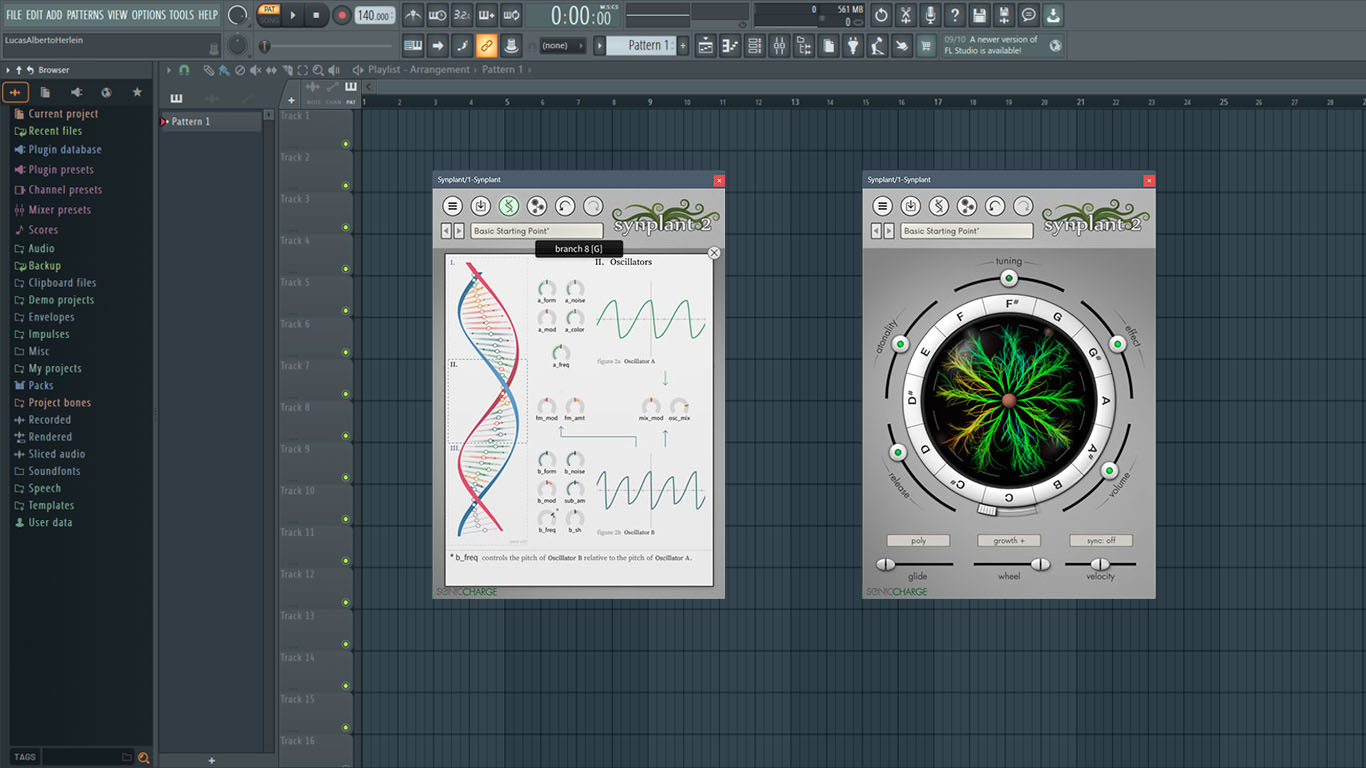Open the plugin picker plug icon

853,45
